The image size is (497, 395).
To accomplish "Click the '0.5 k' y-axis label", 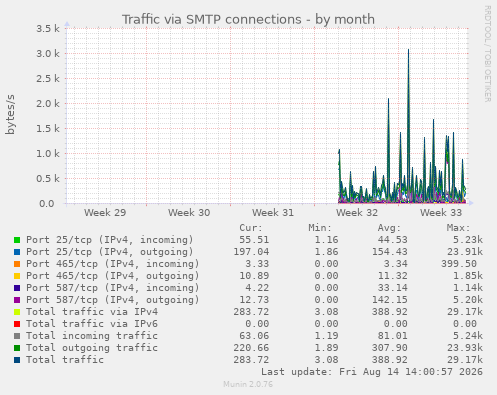I will click(48, 179).
